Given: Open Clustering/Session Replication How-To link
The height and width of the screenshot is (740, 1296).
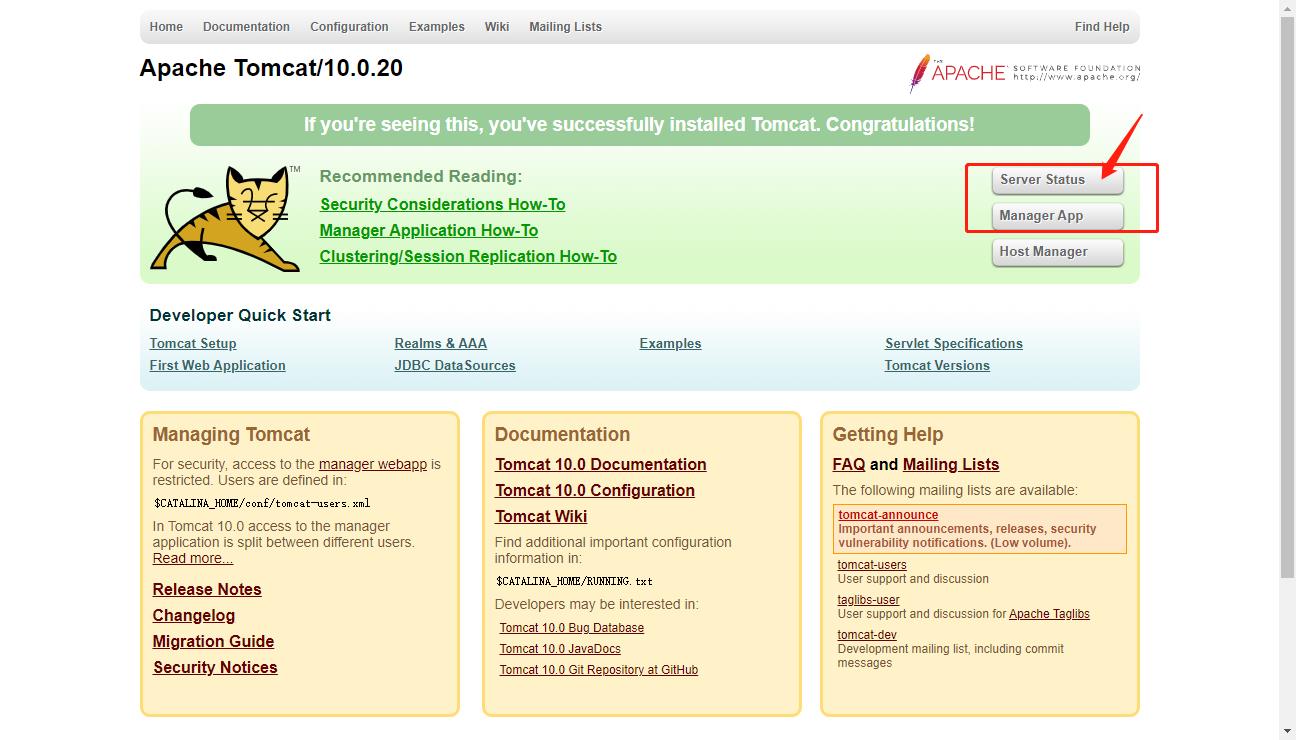Looking at the screenshot, I should pyautogui.click(x=468, y=256).
